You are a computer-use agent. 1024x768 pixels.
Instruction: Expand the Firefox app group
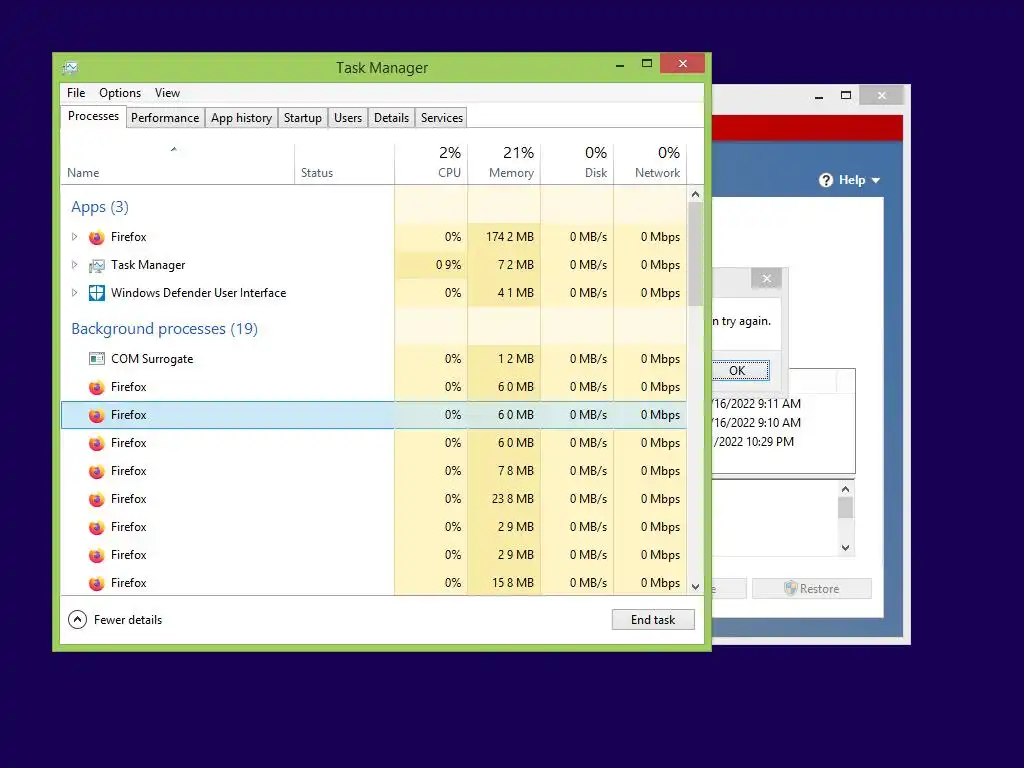(x=74, y=236)
